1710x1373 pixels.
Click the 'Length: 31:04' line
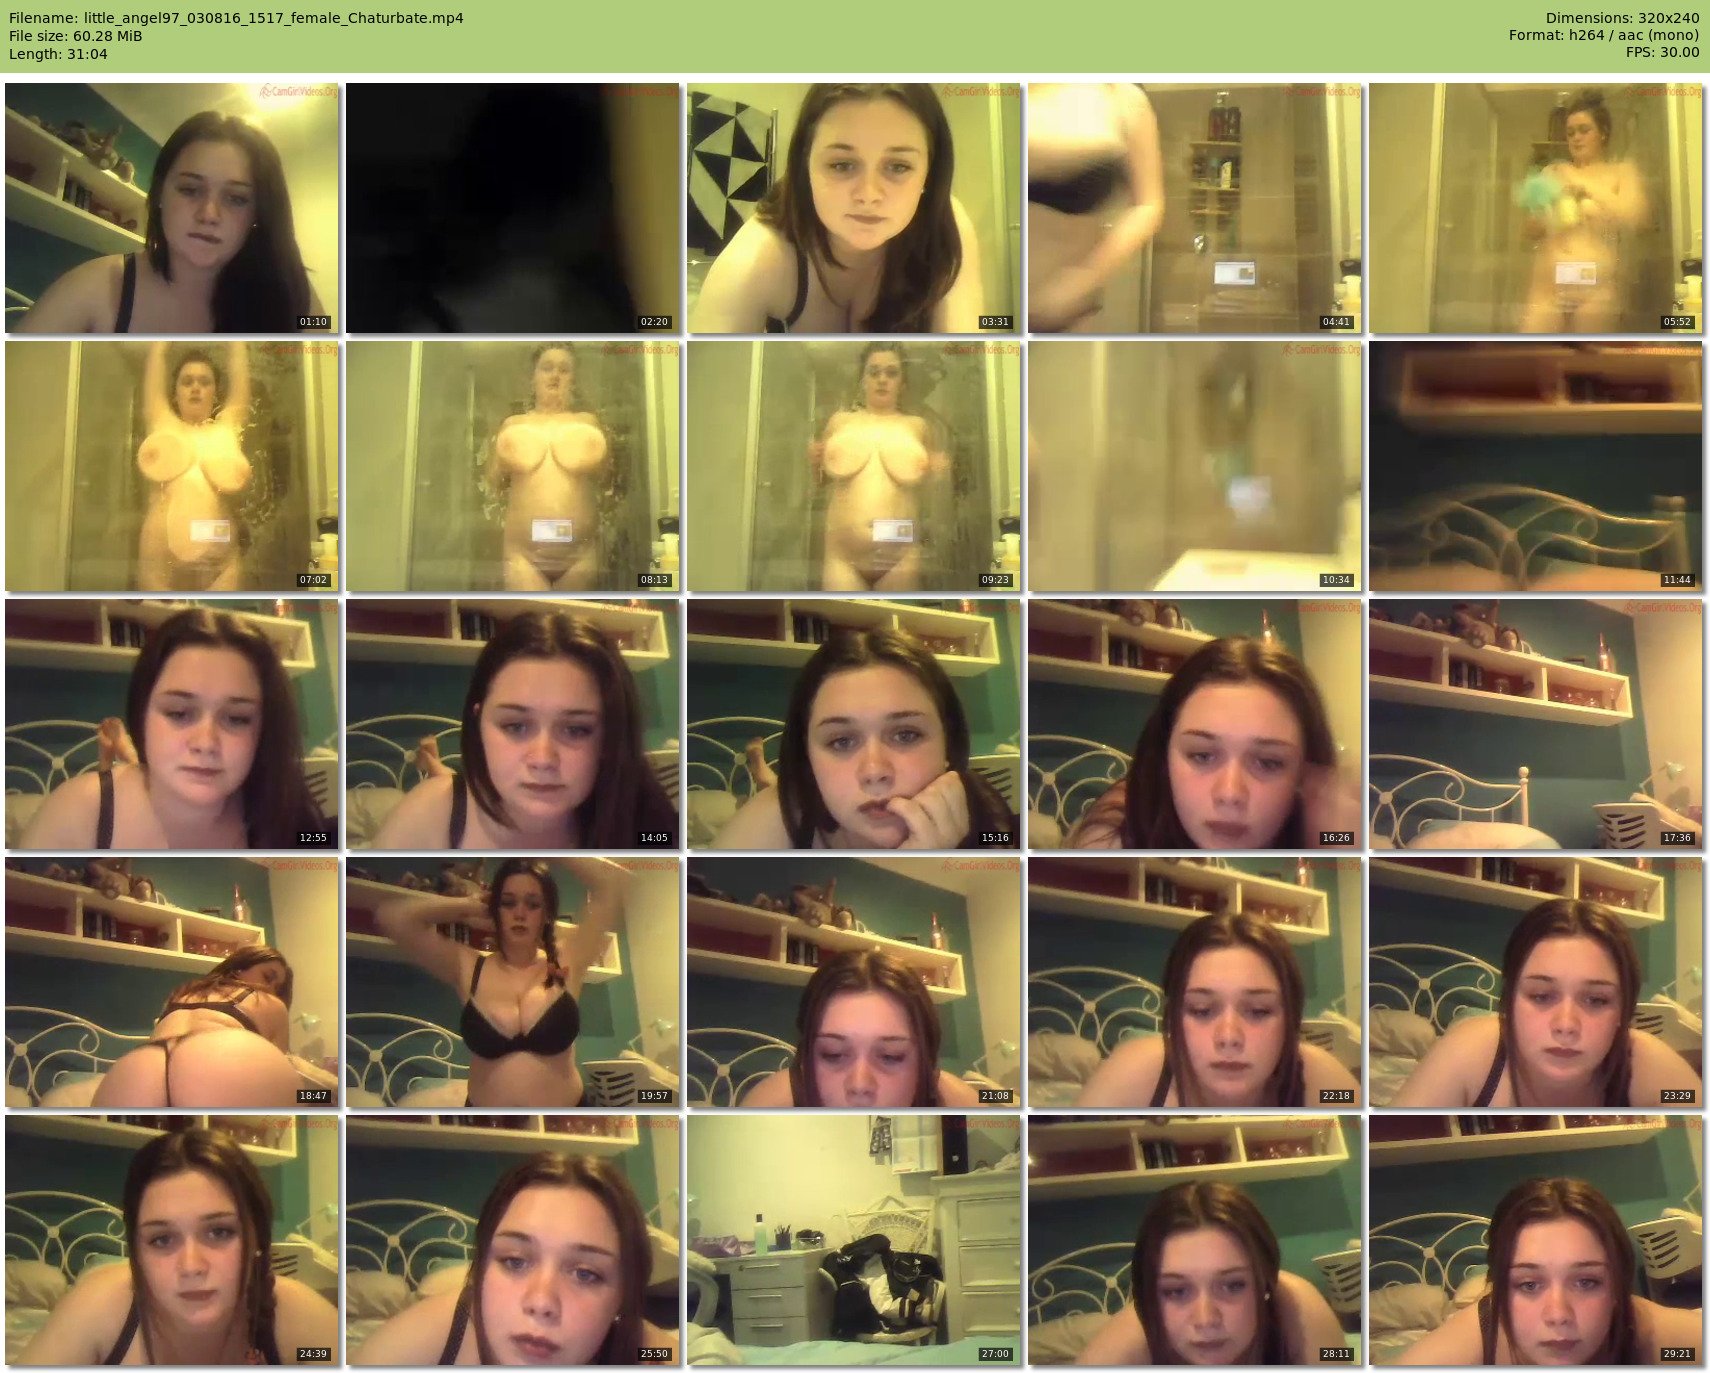(x=58, y=54)
